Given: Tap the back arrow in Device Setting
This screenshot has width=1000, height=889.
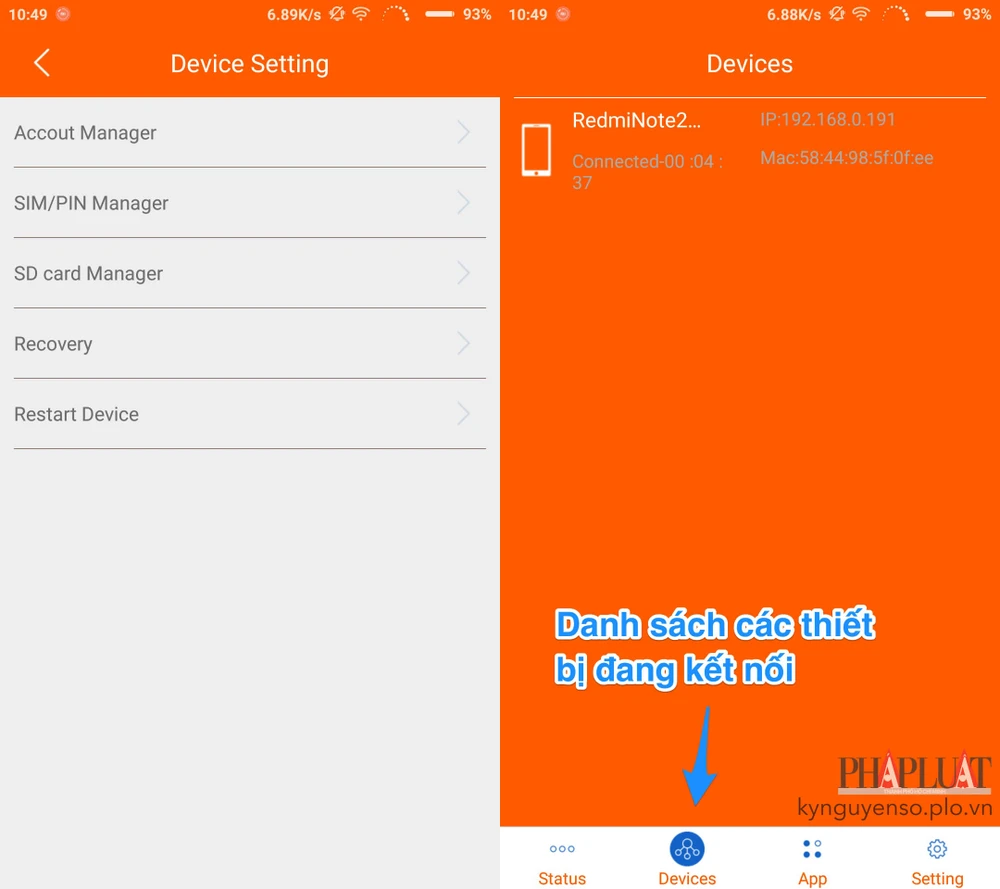Looking at the screenshot, I should click(41, 63).
